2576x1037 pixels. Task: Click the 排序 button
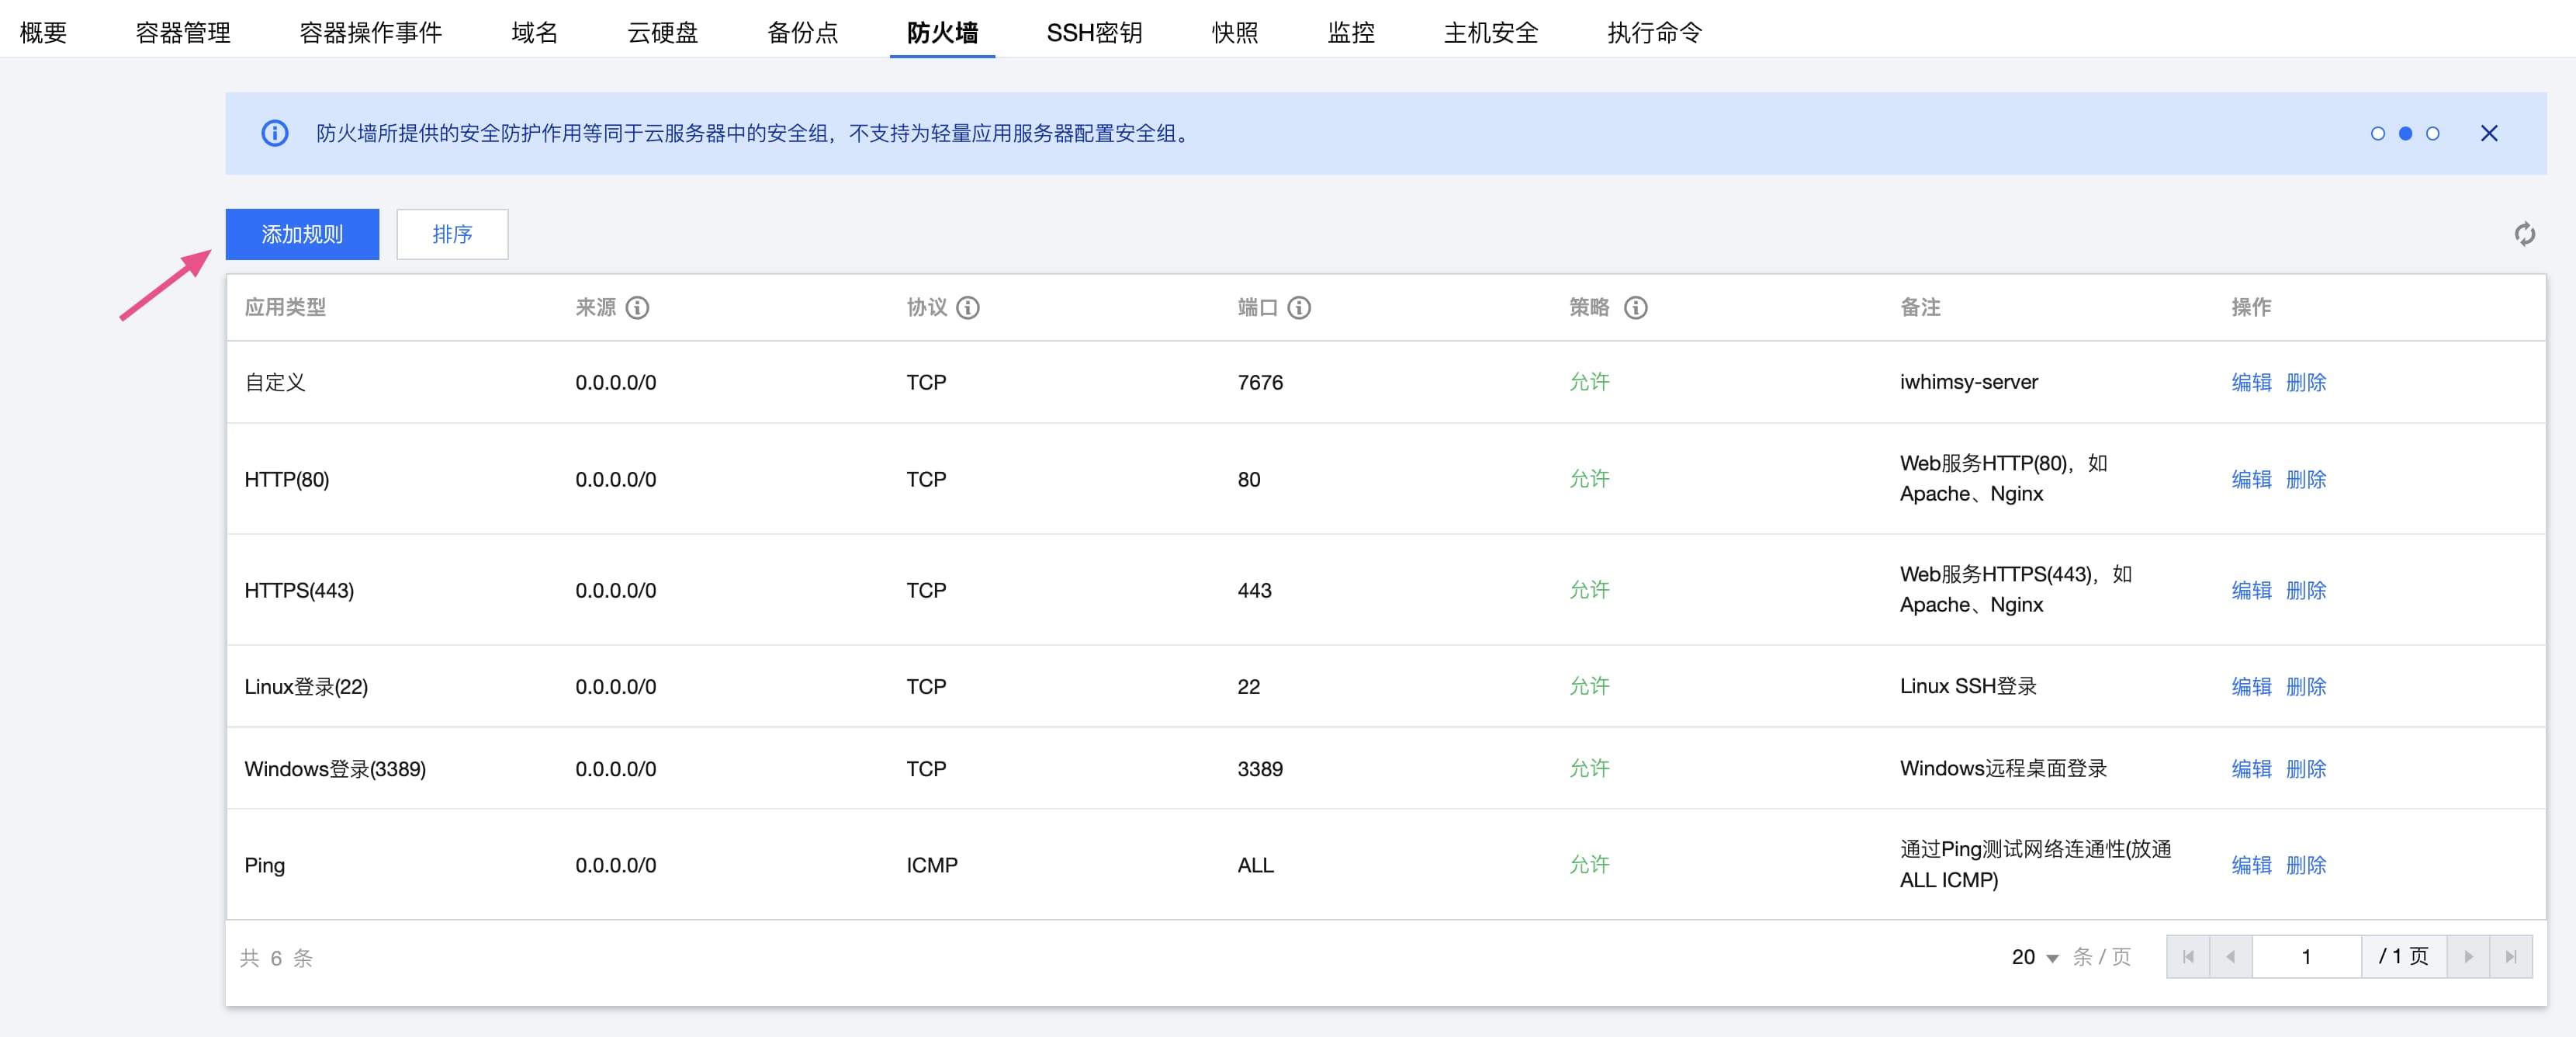pyautogui.click(x=452, y=234)
